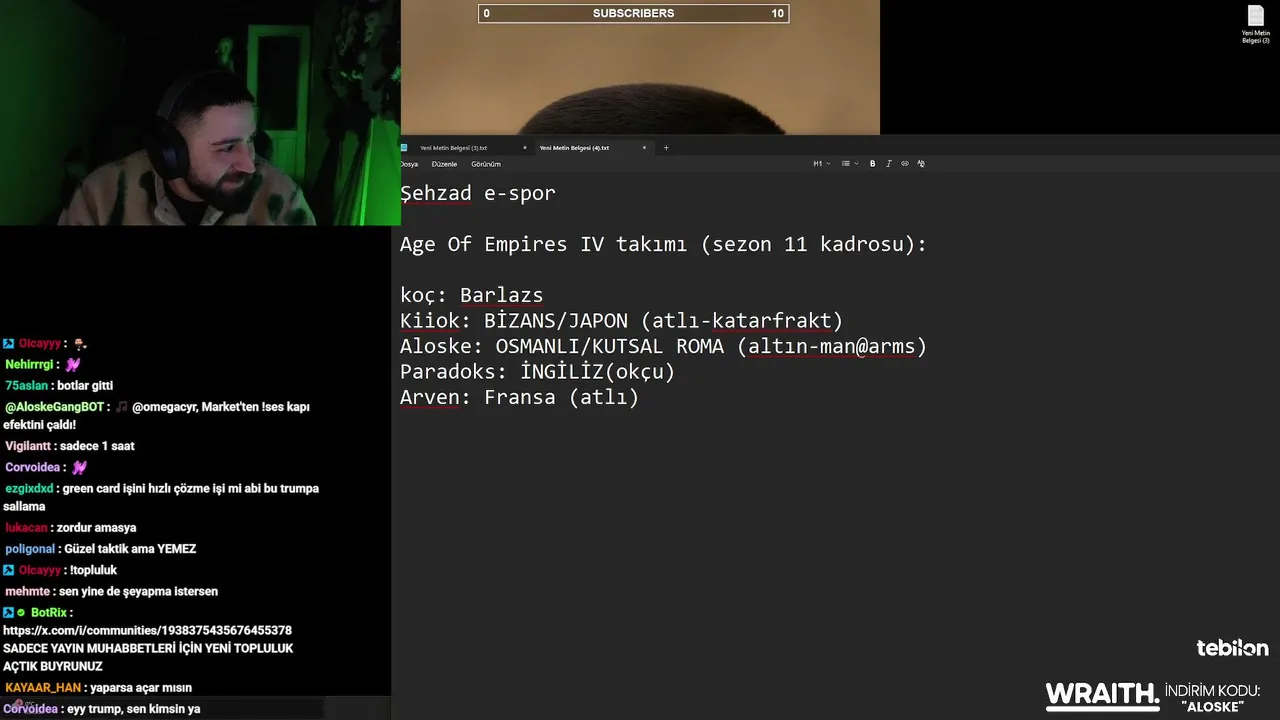Click the SUBSCRIBERS goal bar
The width and height of the screenshot is (1280, 720).
tap(634, 13)
